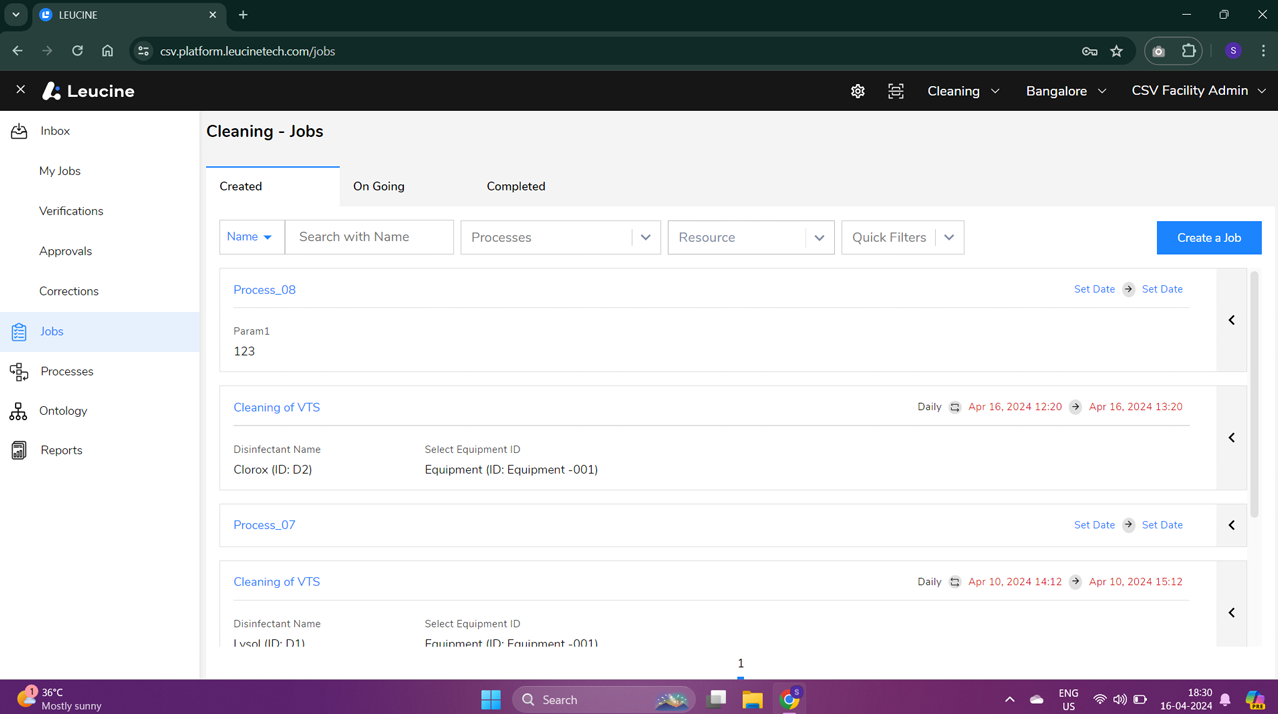Go to browser home page icon
Screen dimensions: 1278x714
coord(107,51)
